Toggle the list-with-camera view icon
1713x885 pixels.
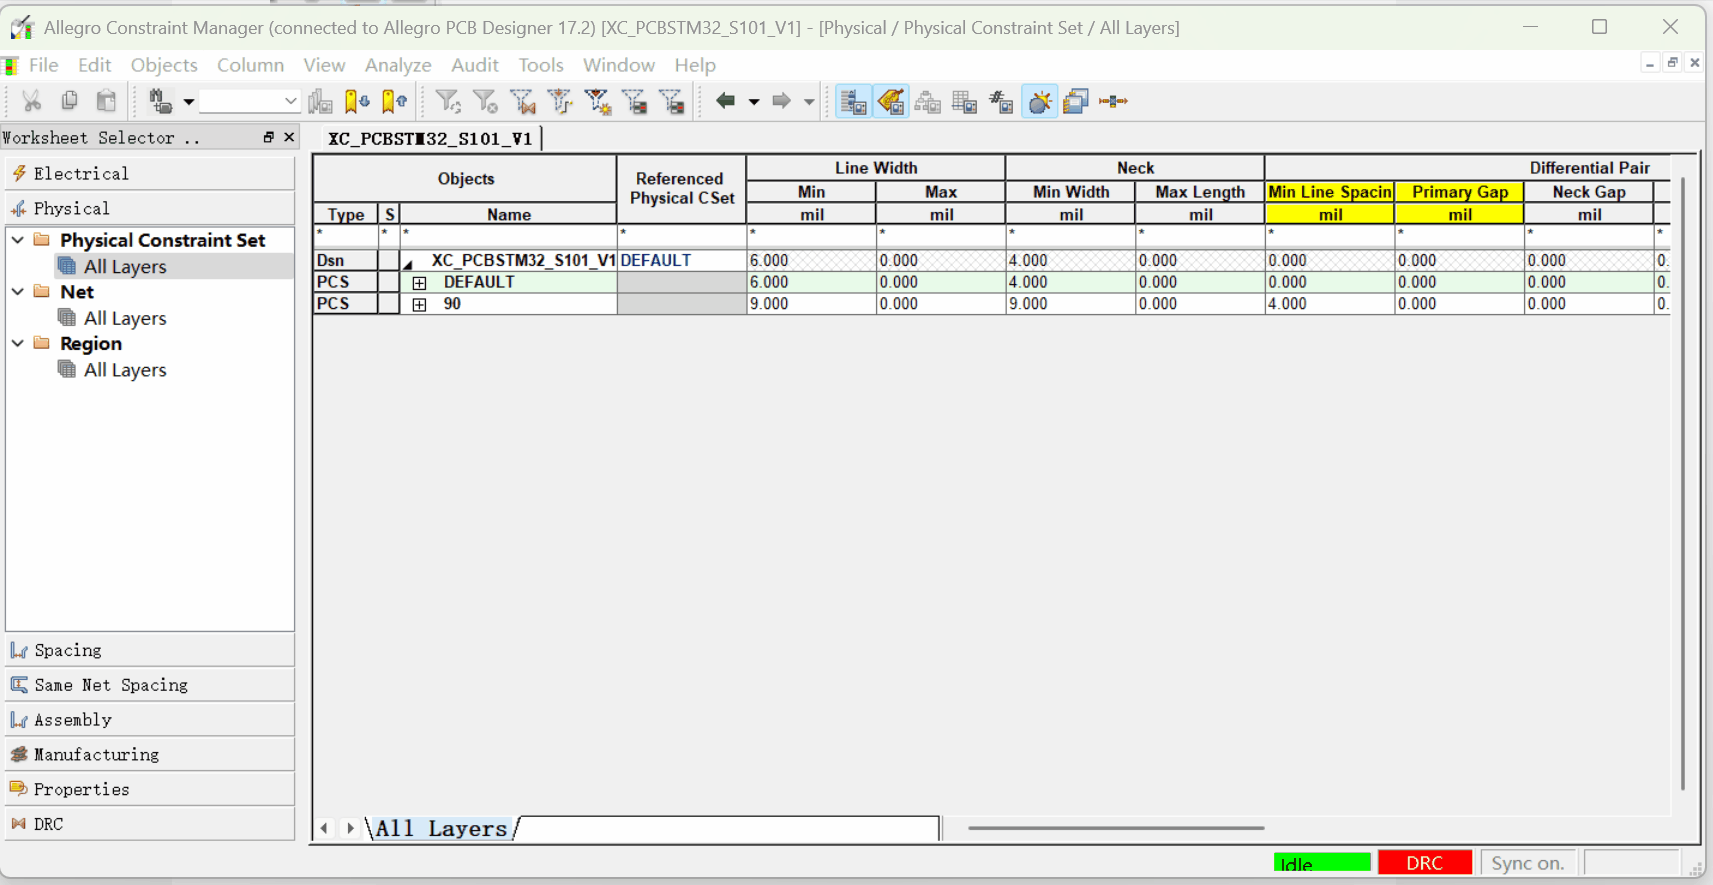click(x=853, y=101)
